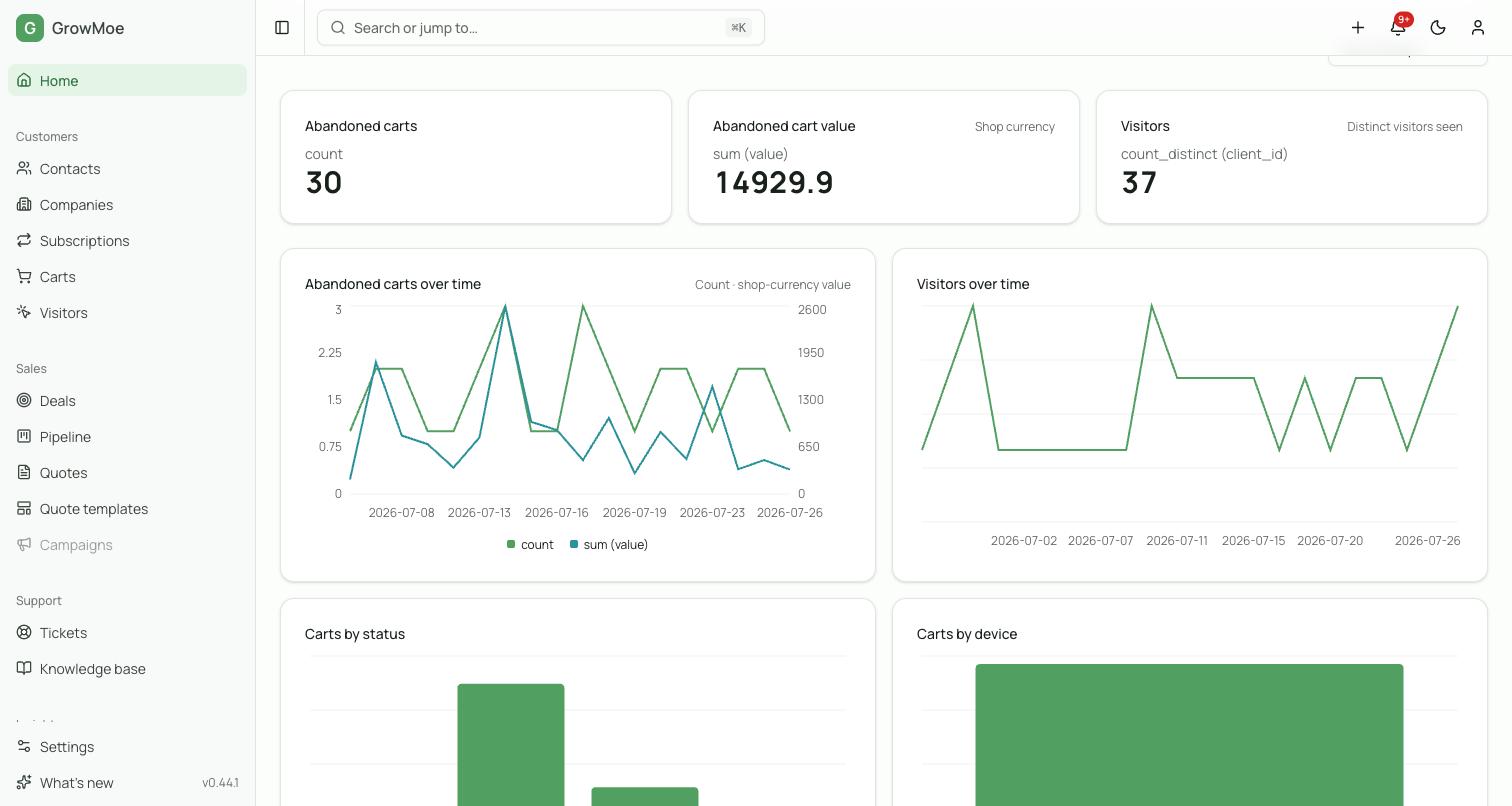
Task: Click the tallest Carts by status bar
Action: [x=511, y=745]
